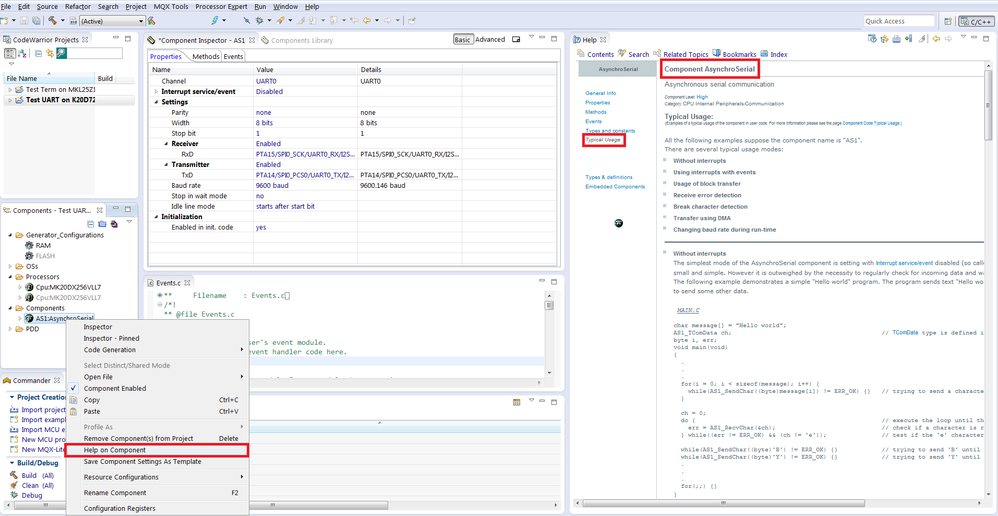Image resolution: width=998 pixels, height=516 pixels.
Task: Expand the Interrupt service/event property row
Action: click(156, 92)
